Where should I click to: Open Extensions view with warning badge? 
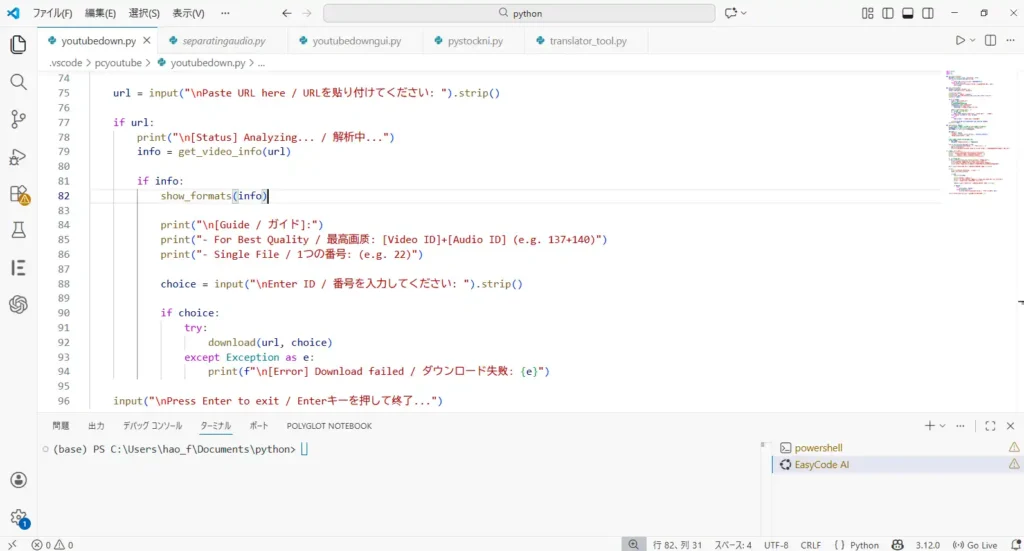19,194
